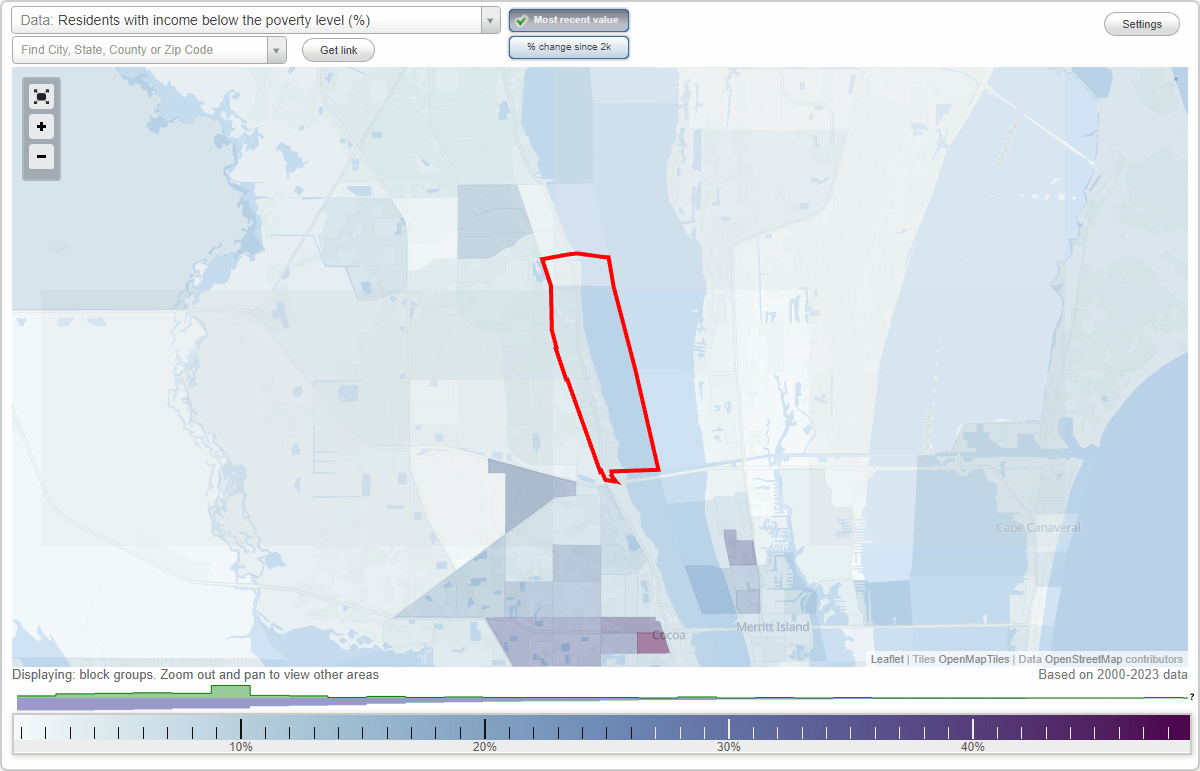Click the green checkmark on Most recent value
This screenshot has height=771, width=1200.
(521, 20)
